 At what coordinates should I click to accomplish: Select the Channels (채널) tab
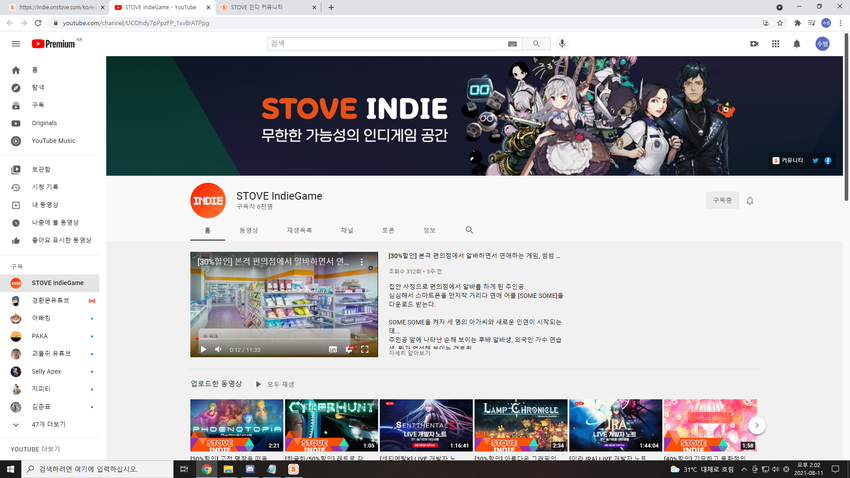347,230
